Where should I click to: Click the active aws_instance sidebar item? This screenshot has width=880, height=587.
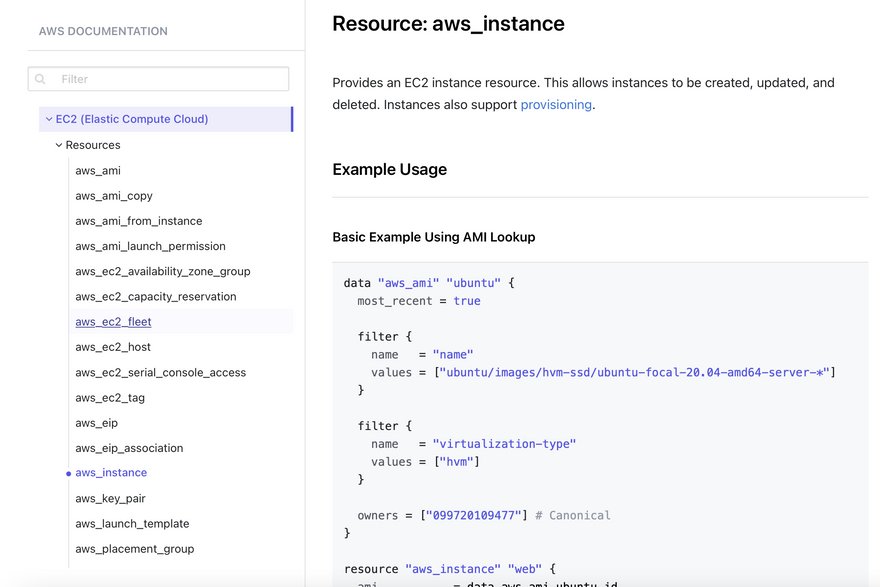[x=111, y=473]
